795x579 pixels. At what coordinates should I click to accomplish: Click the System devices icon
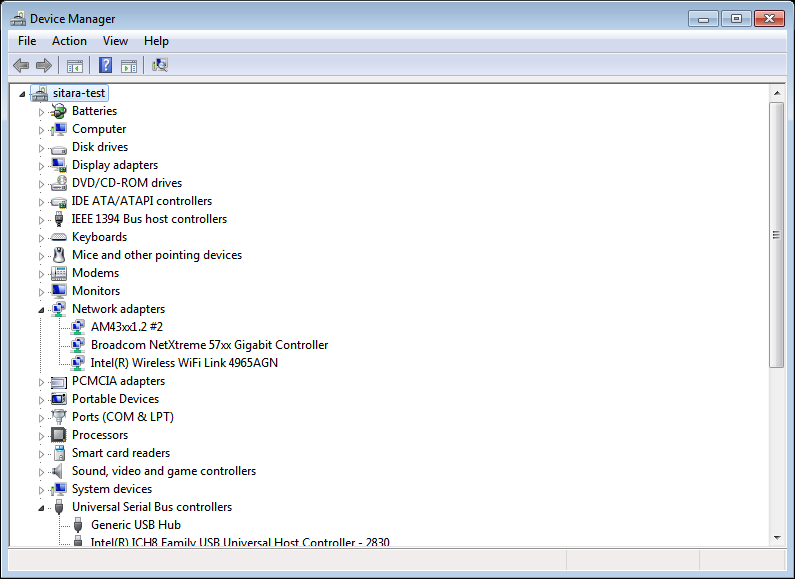[x=59, y=489]
